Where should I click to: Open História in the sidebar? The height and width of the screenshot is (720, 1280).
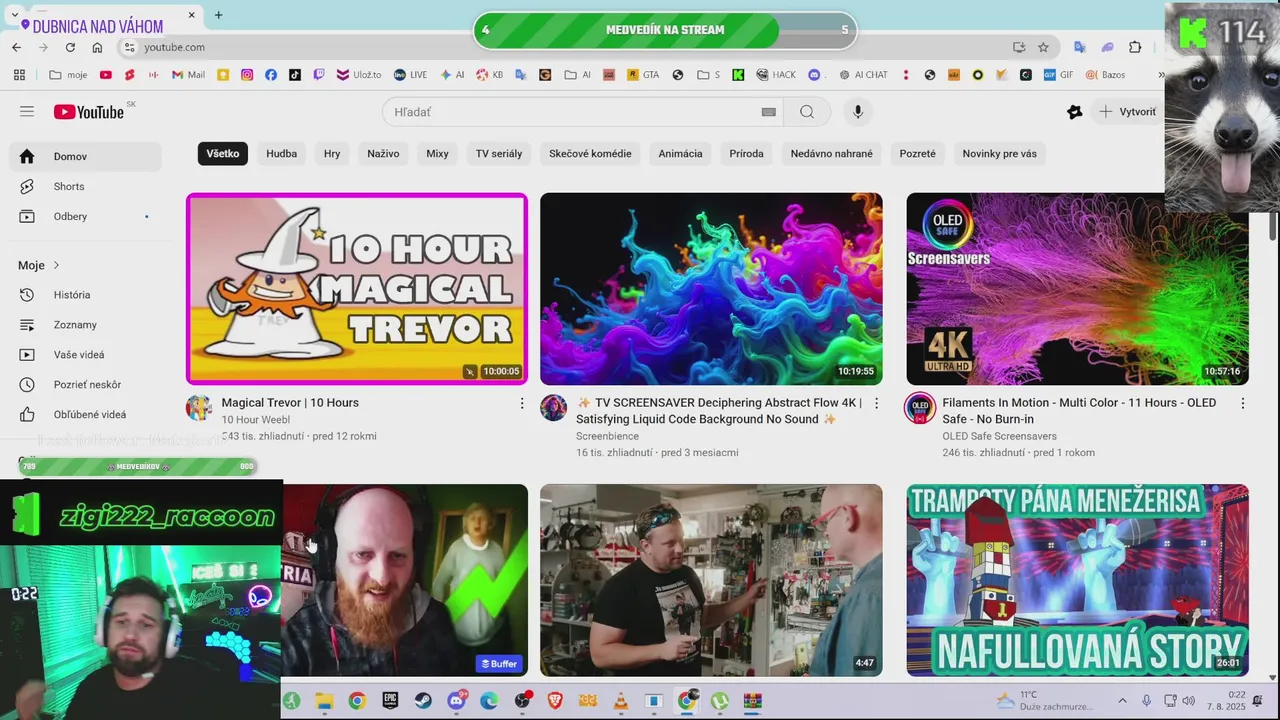point(85,295)
